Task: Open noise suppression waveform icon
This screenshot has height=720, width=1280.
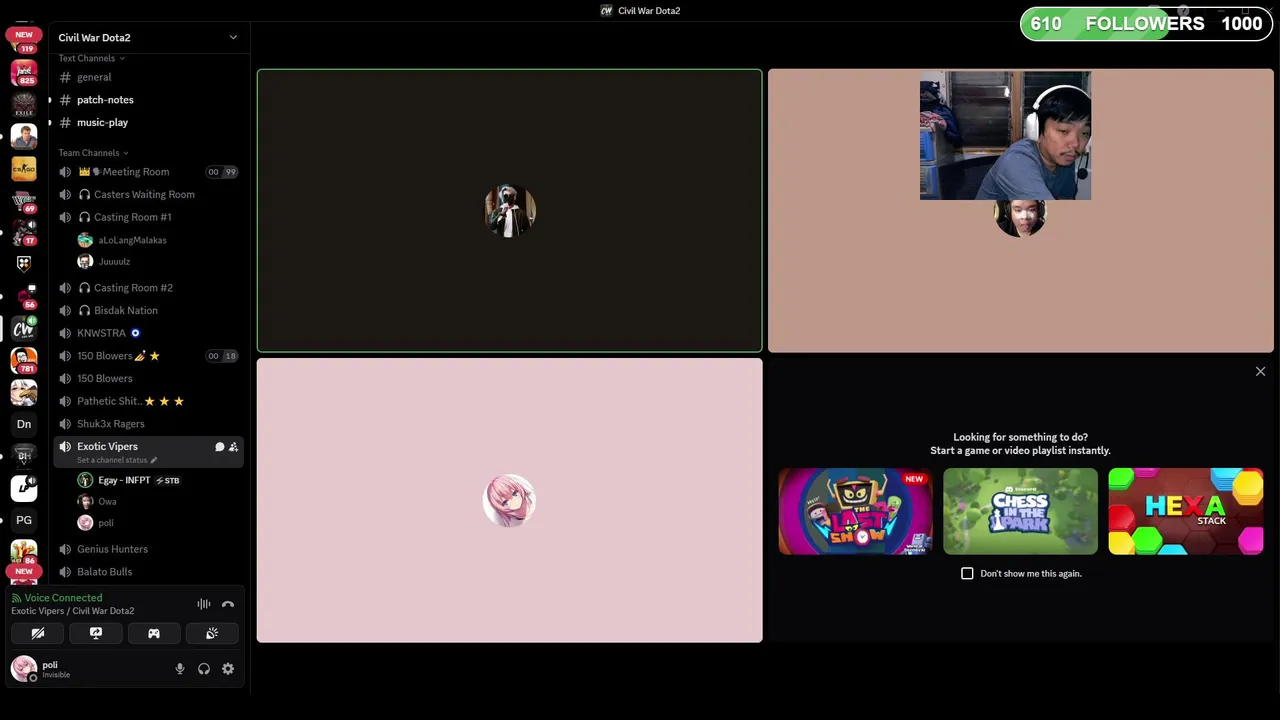Action: tap(204, 604)
